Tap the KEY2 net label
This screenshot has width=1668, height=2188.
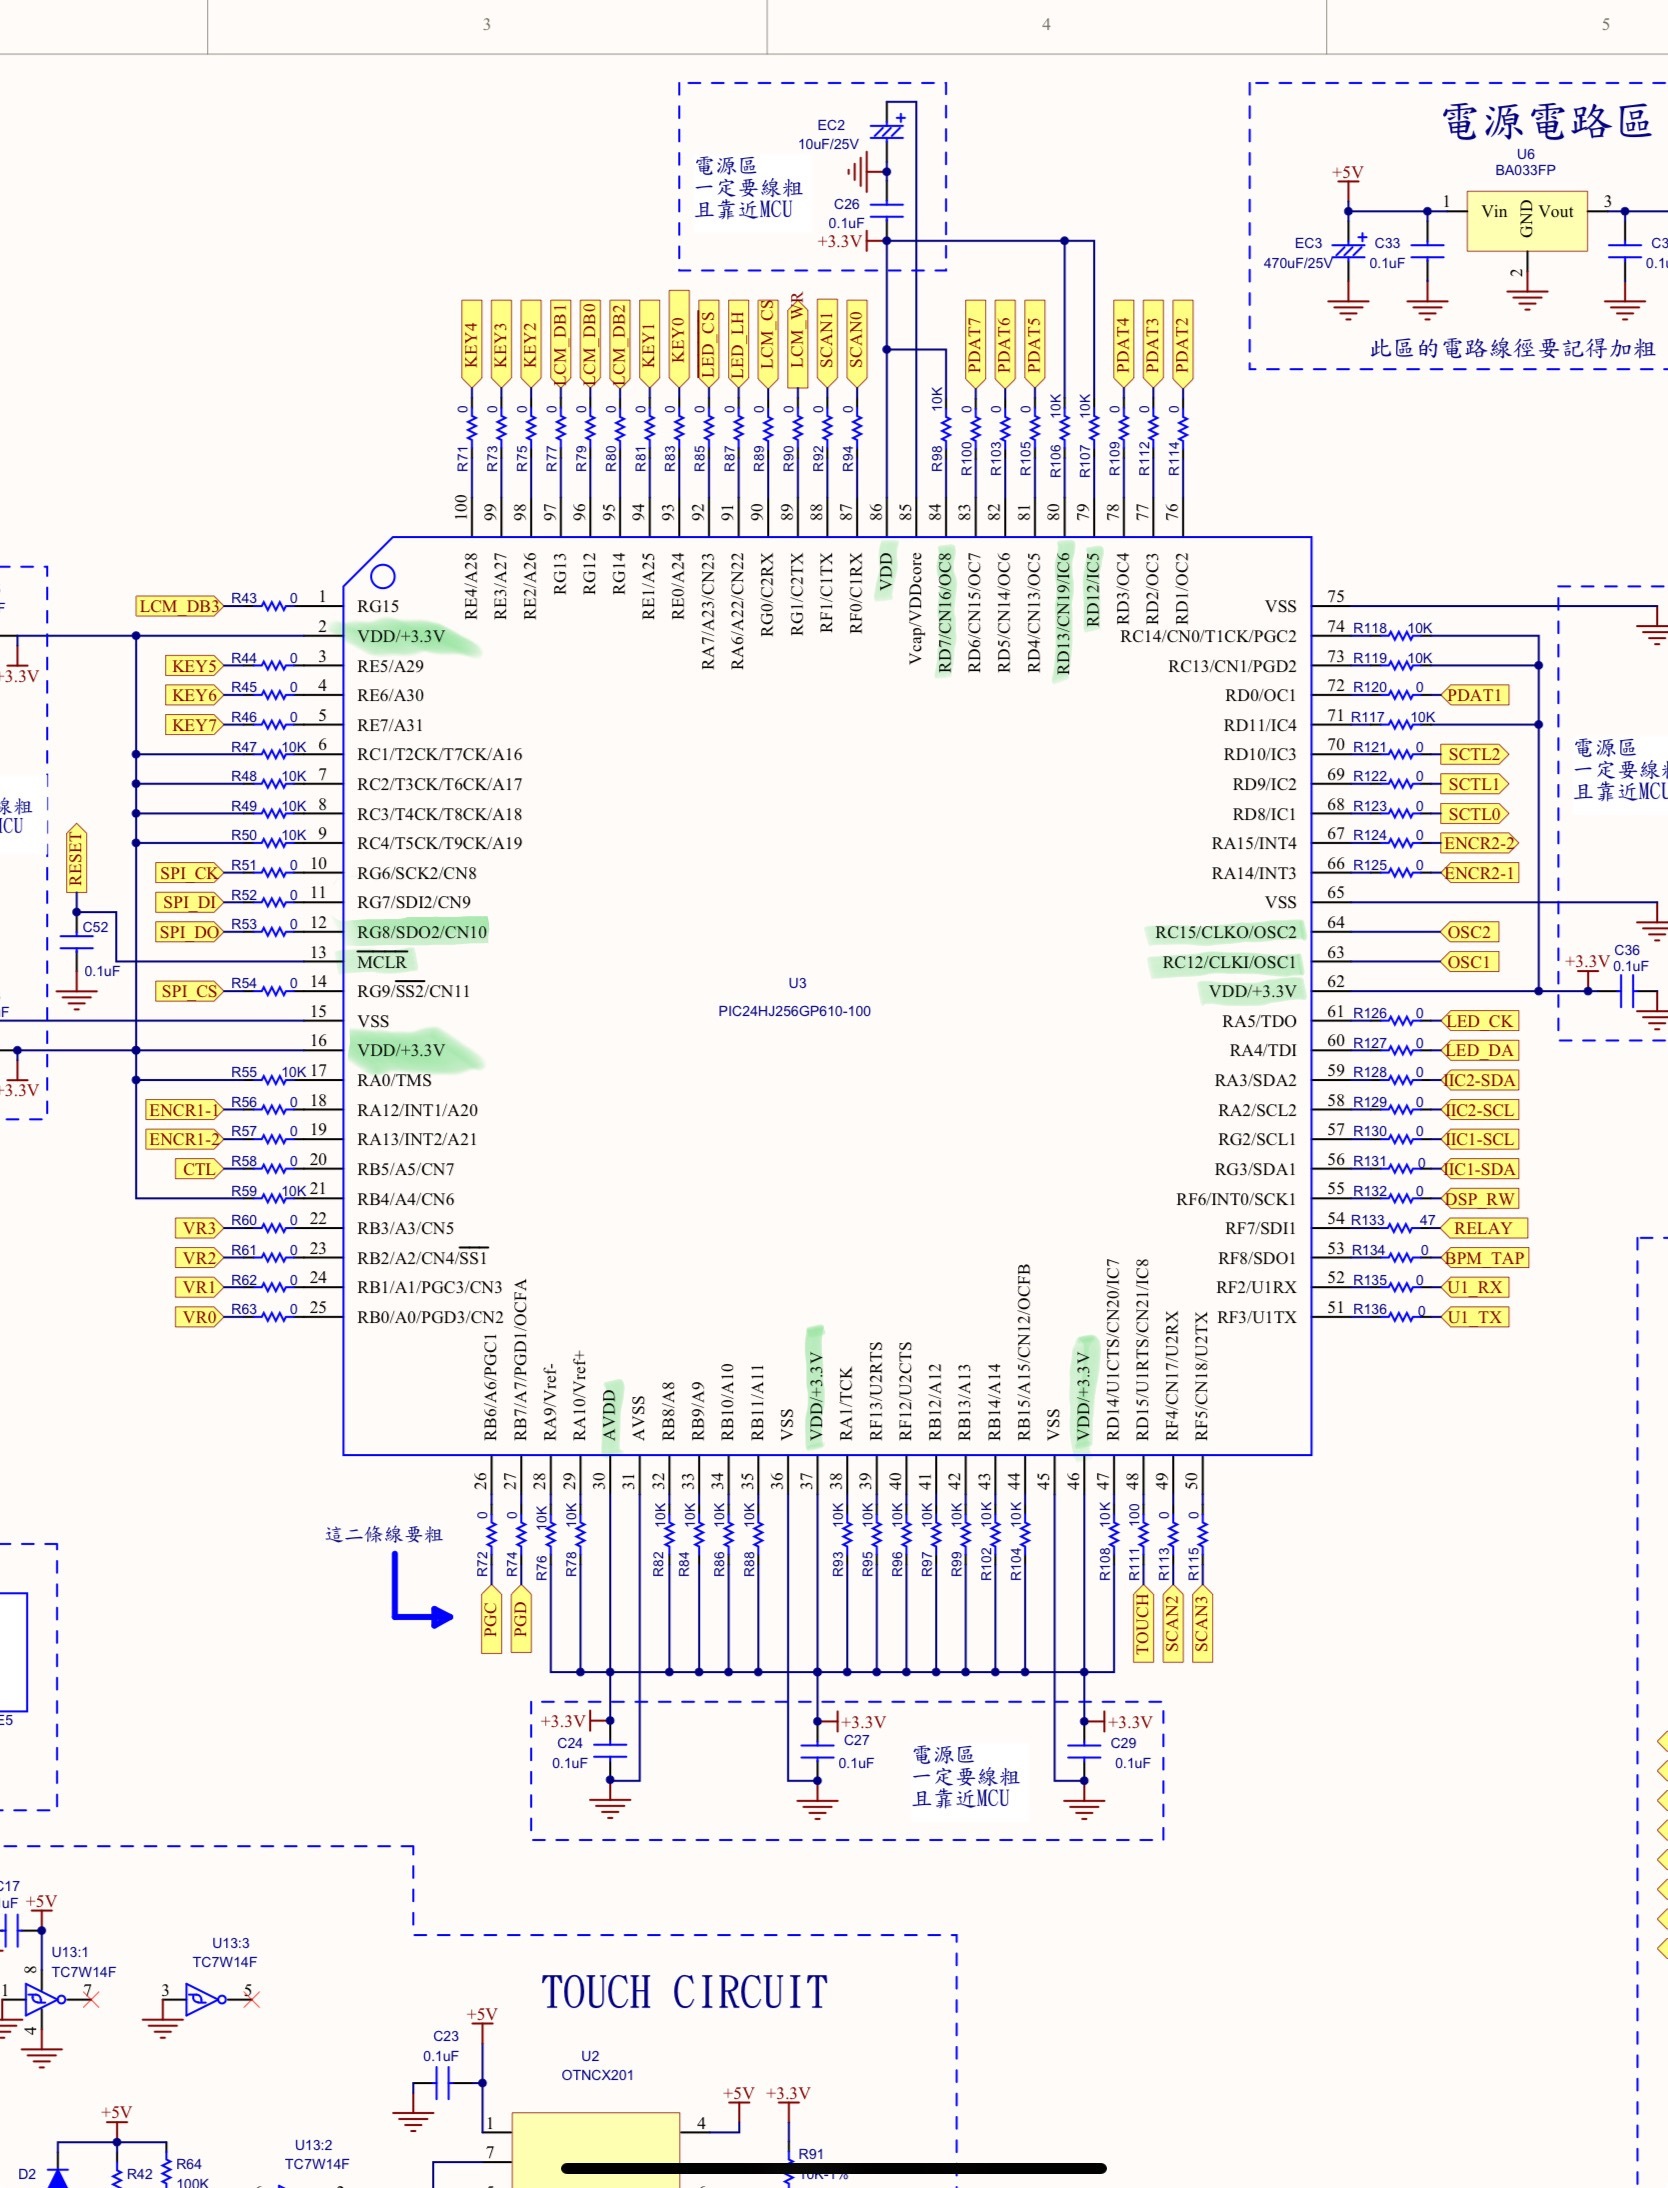pos(530,344)
